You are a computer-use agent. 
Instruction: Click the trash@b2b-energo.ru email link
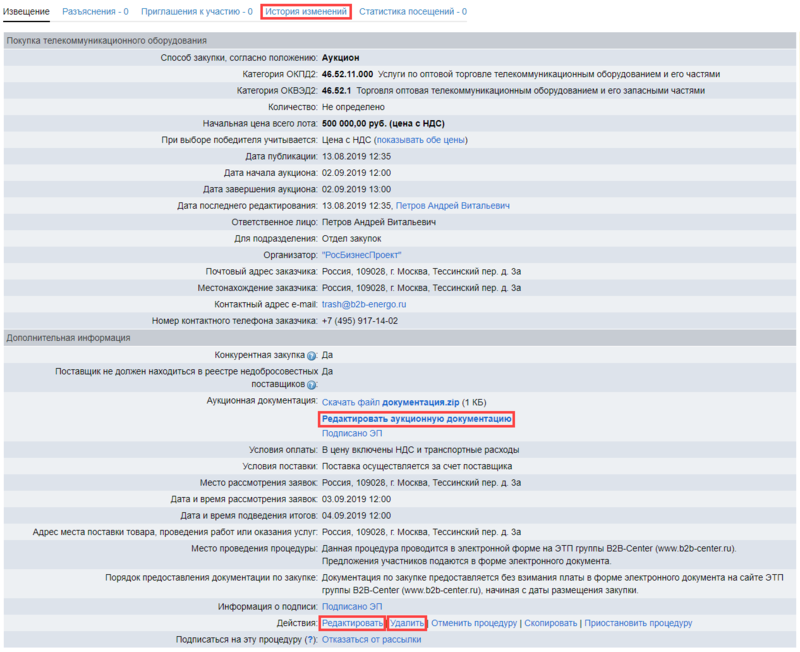364,304
